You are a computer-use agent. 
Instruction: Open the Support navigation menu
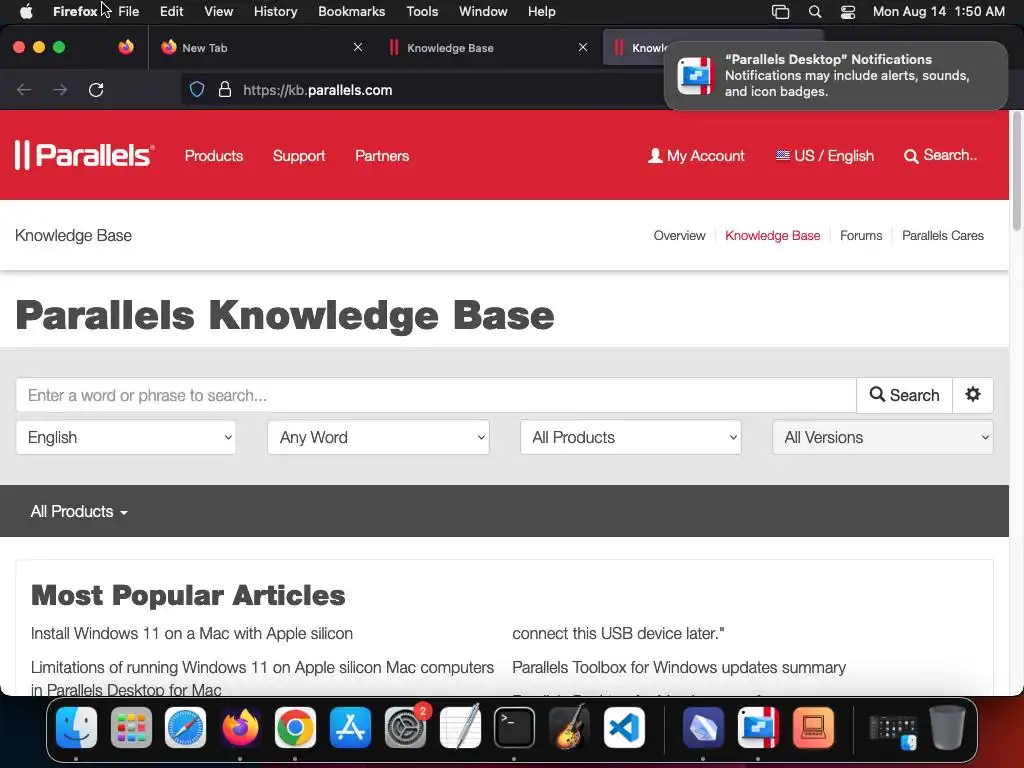(x=299, y=155)
